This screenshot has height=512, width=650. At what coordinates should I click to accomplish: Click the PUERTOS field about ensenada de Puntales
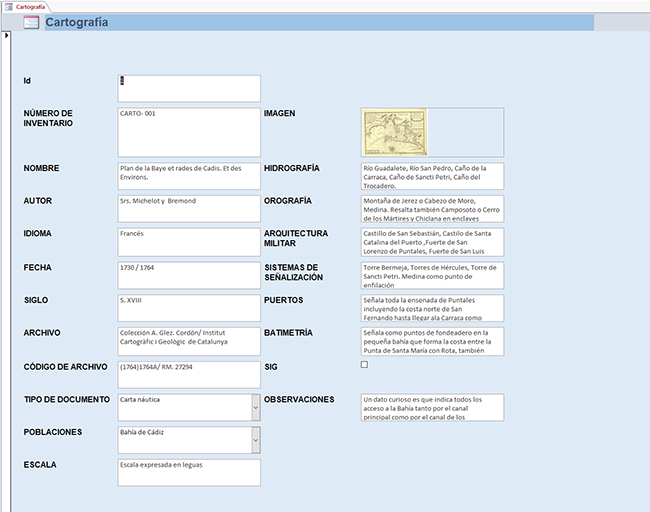tap(432, 308)
